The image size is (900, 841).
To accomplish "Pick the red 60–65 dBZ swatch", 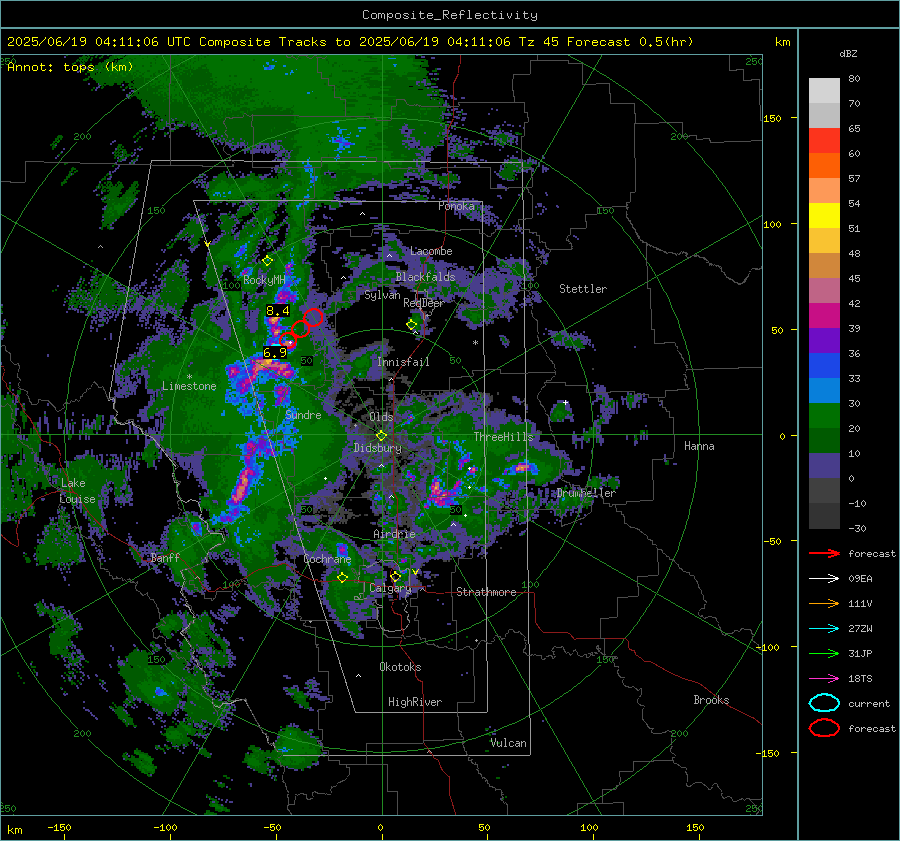I will (824, 141).
